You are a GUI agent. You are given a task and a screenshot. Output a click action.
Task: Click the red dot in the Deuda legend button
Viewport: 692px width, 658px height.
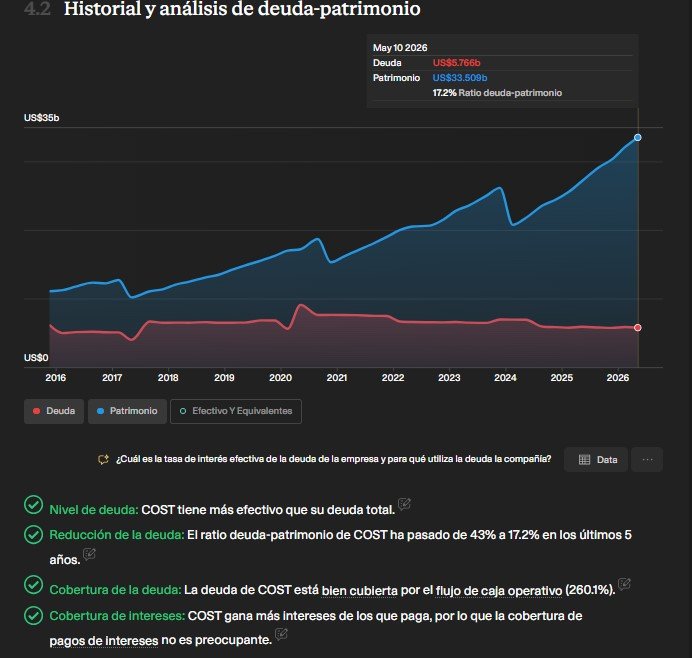tap(37, 411)
